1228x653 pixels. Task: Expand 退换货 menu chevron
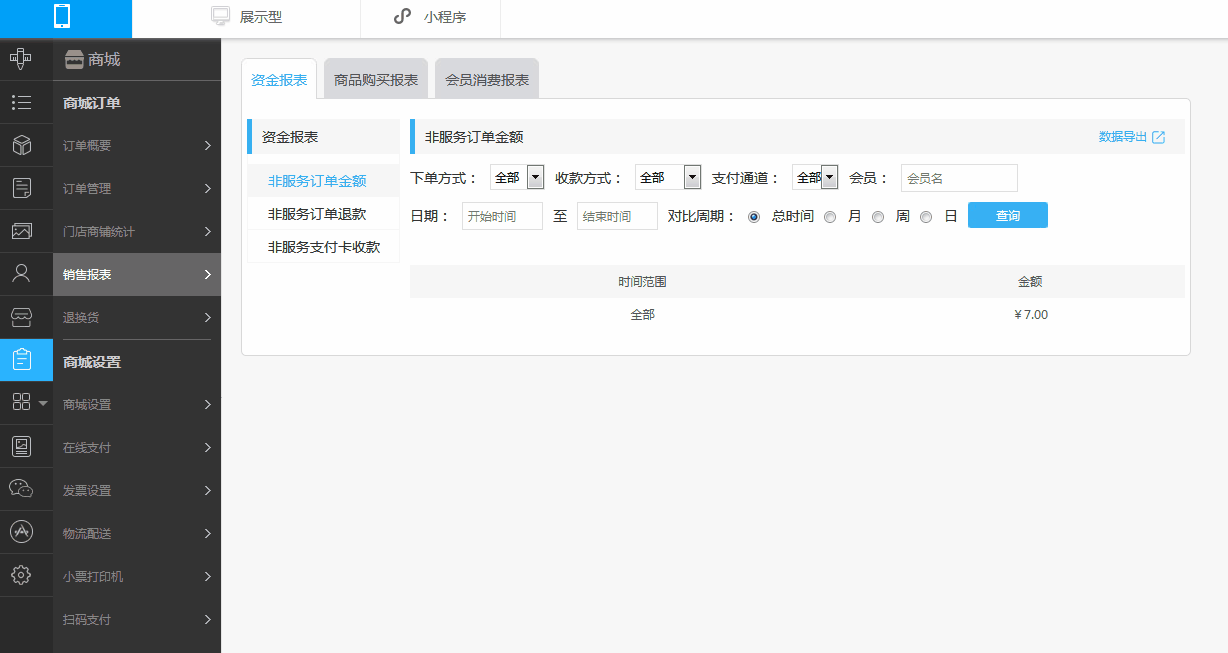point(208,317)
